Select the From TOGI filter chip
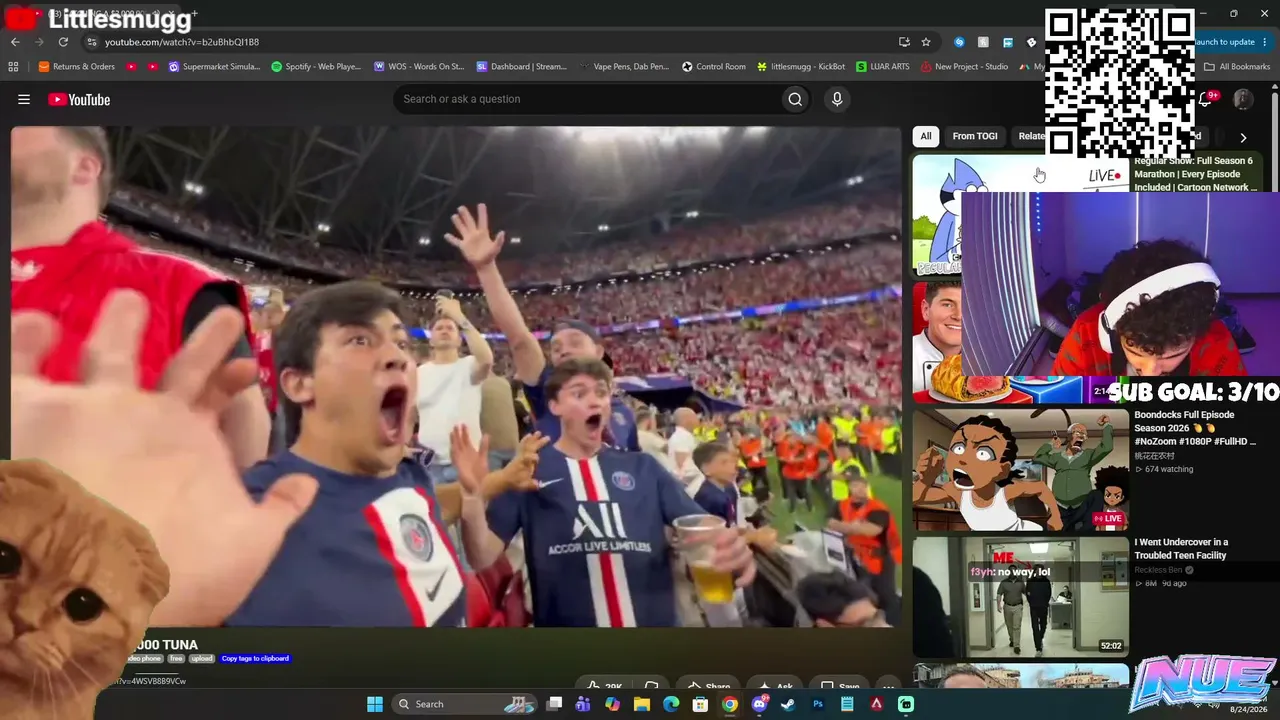 pos(975,136)
